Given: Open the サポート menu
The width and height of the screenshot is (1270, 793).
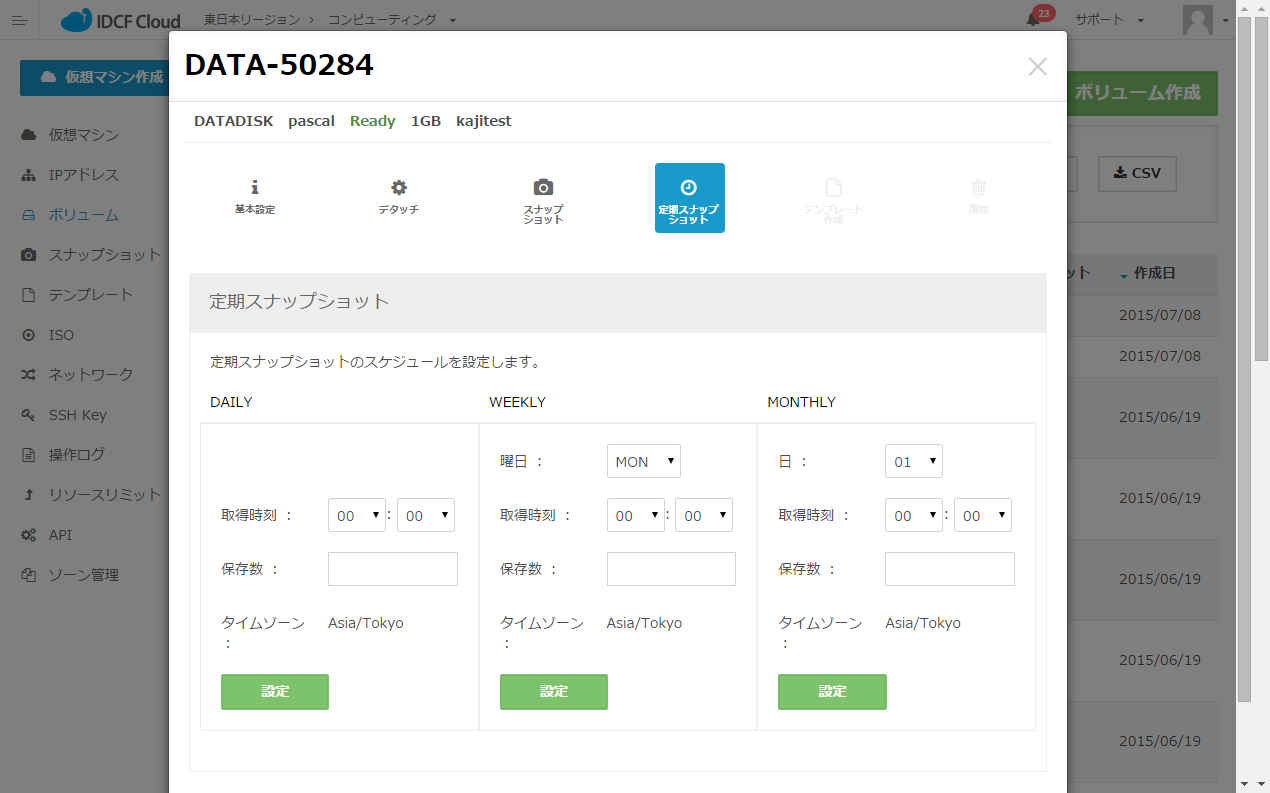Looking at the screenshot, I should (x=1110, y=20).
